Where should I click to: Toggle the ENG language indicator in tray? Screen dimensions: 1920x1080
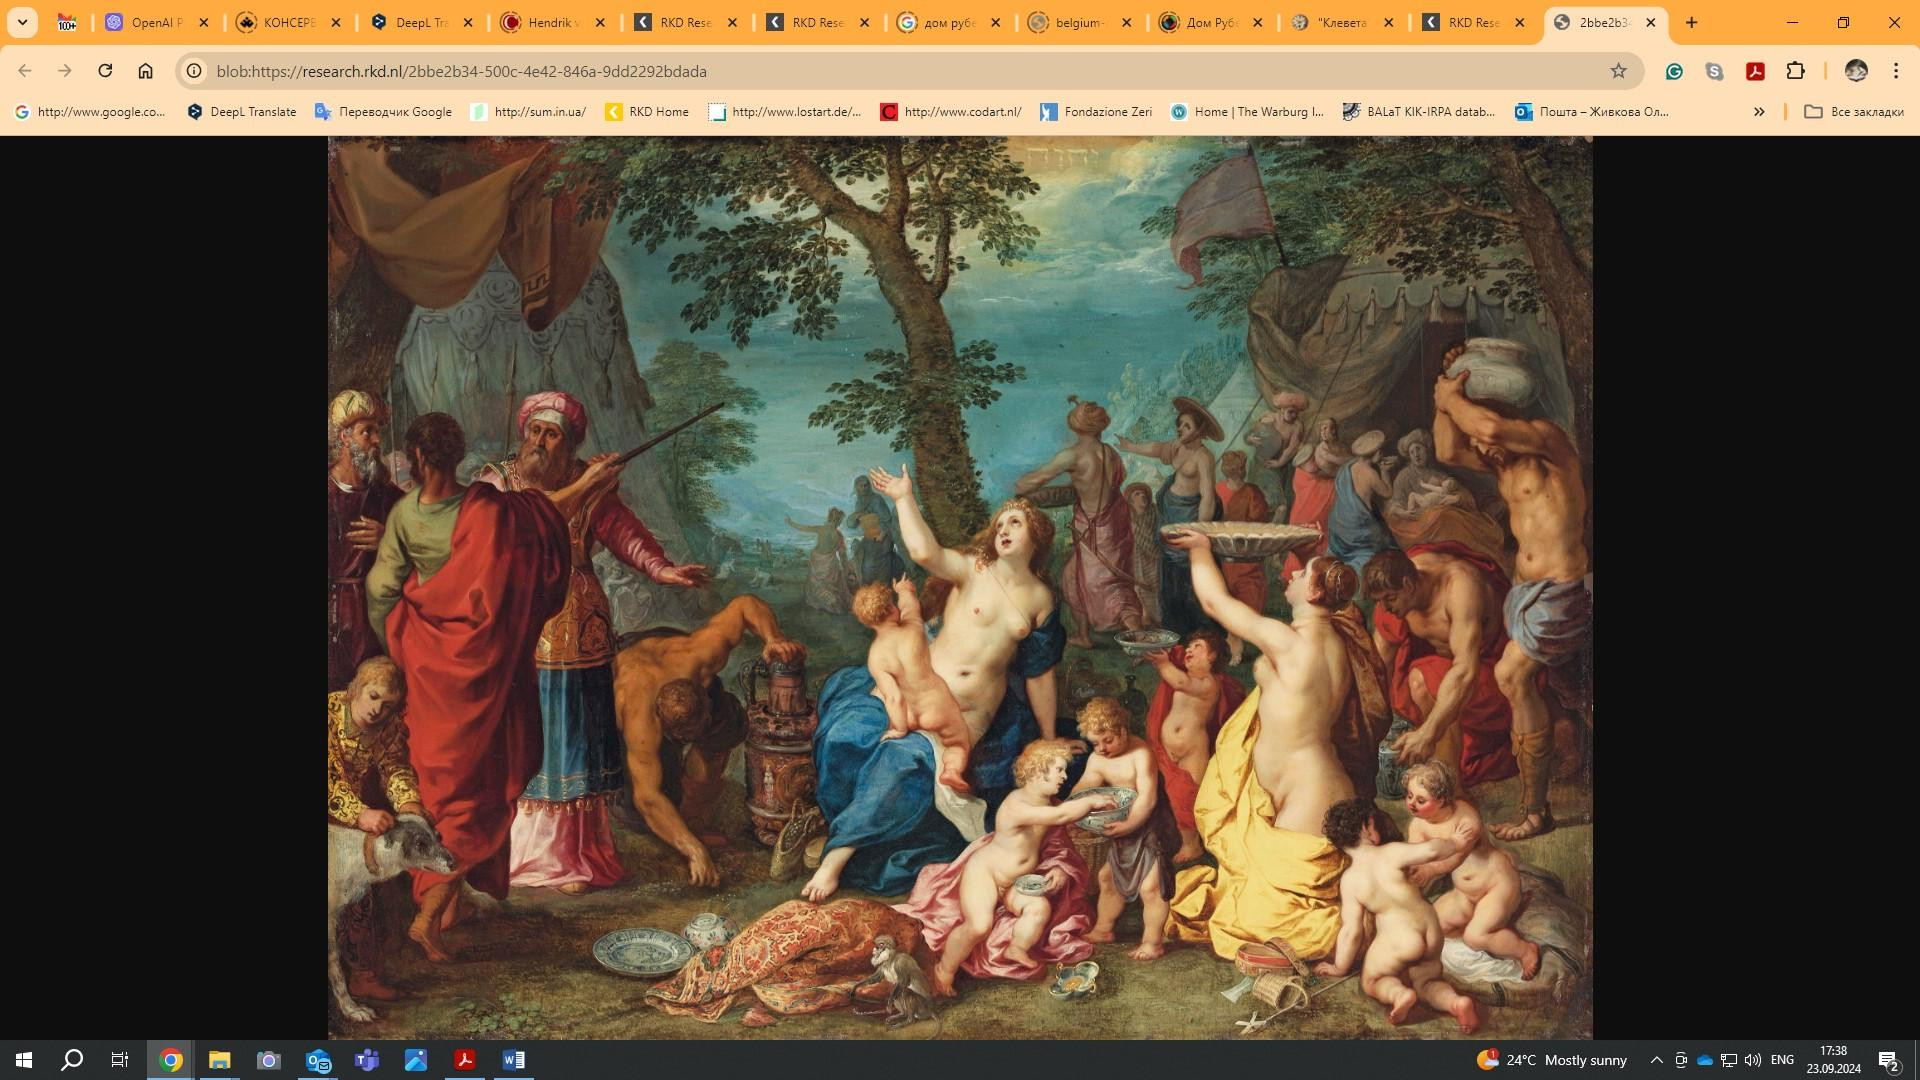point(1782,1060)
